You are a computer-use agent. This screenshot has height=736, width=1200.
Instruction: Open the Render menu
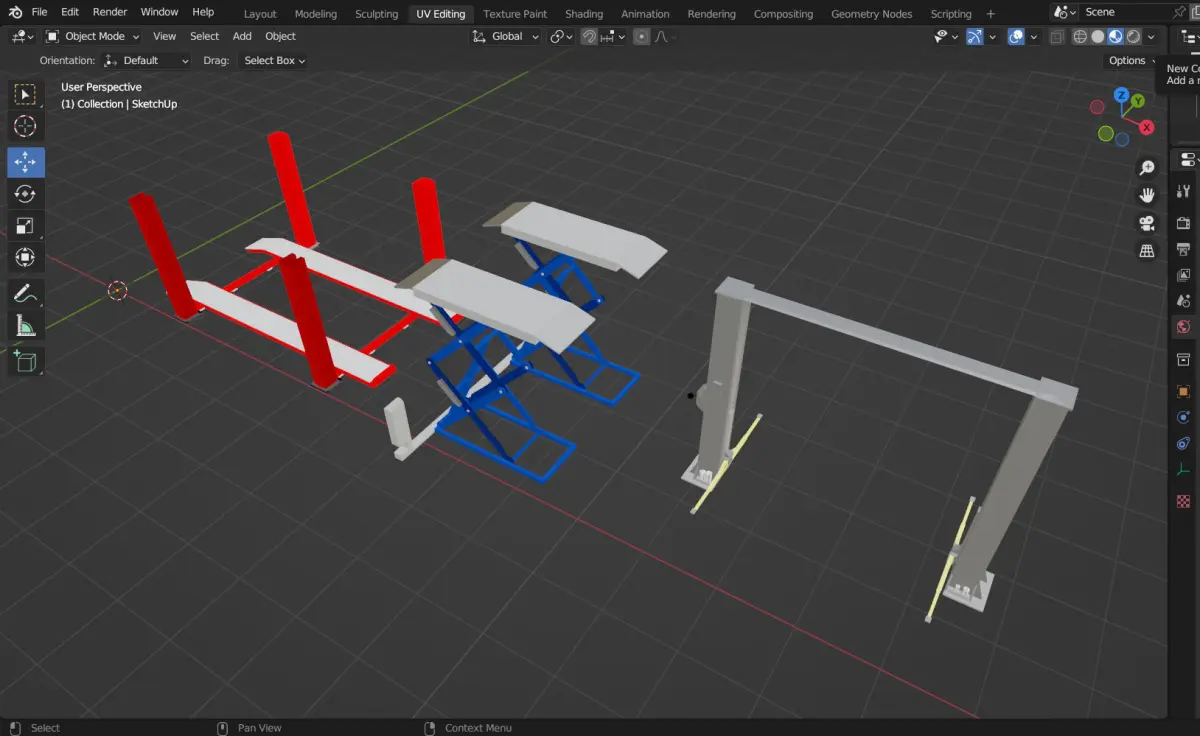pos(110,12)
